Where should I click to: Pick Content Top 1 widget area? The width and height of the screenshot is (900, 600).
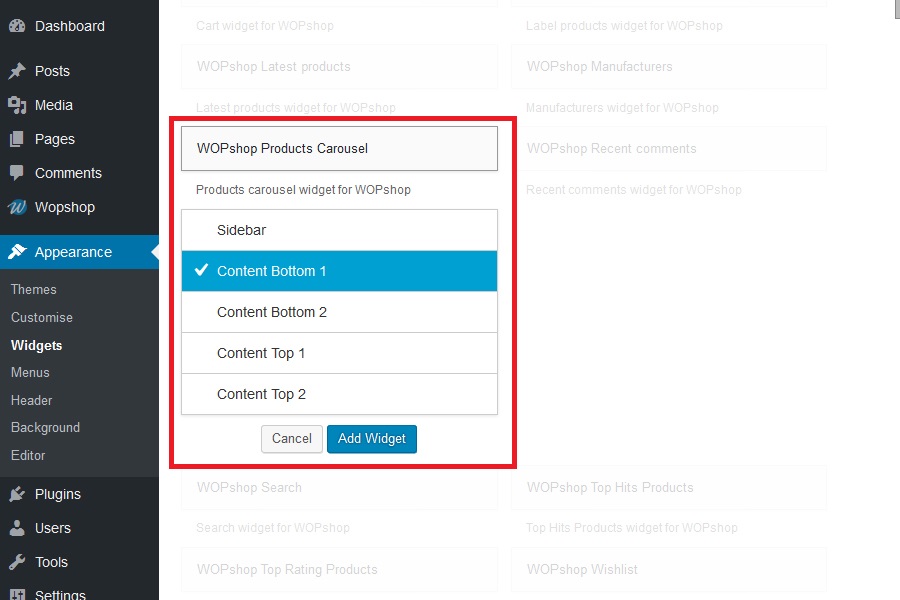[339, 353]
